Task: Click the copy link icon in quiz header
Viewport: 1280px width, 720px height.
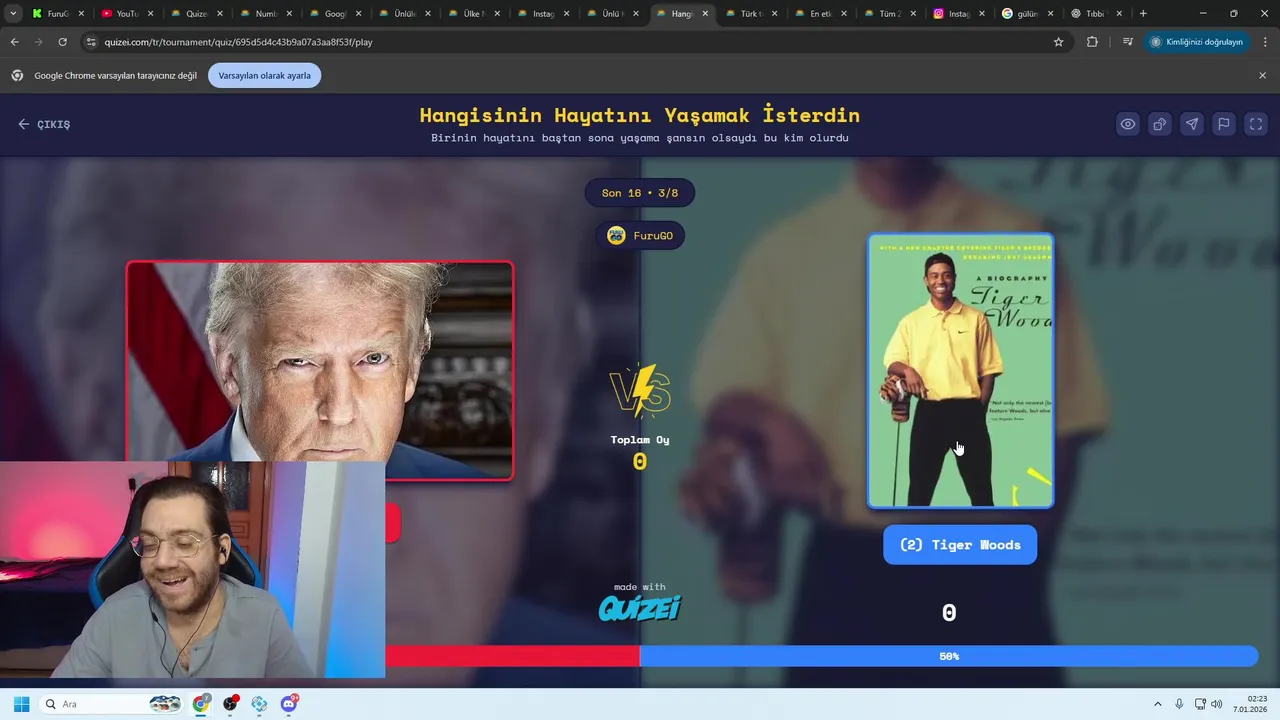Action: [x=1160, y=124]
